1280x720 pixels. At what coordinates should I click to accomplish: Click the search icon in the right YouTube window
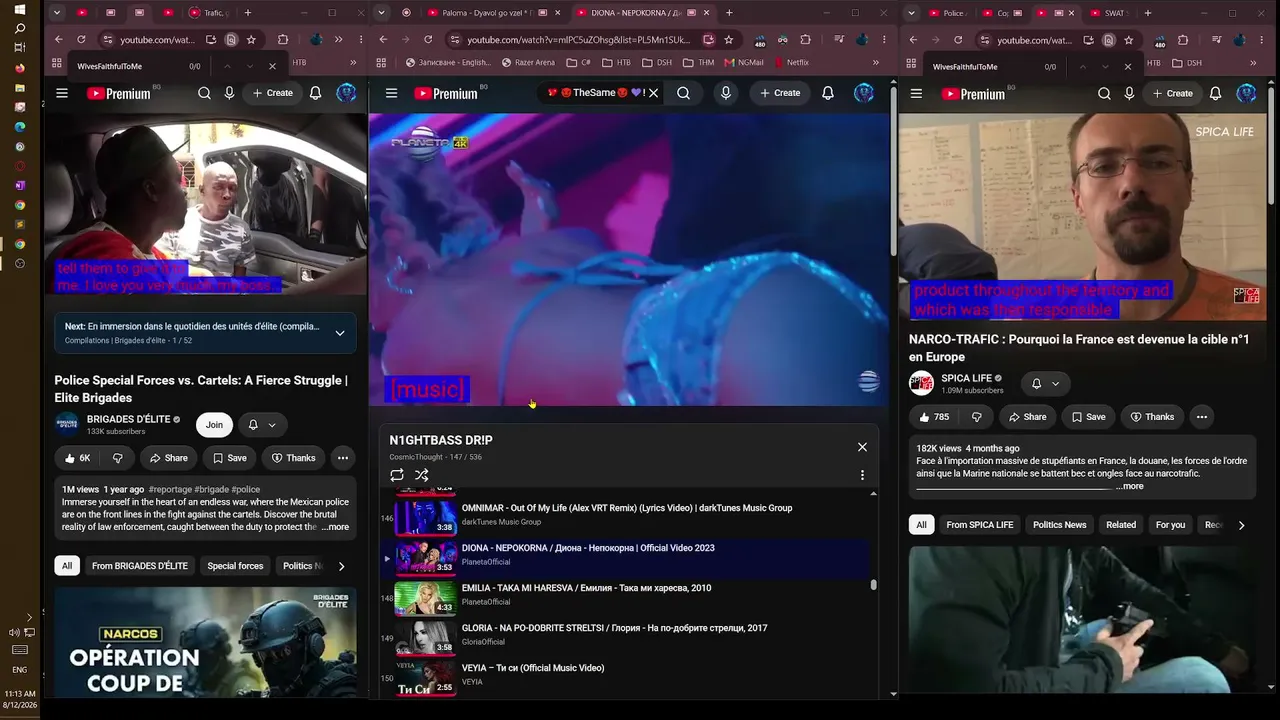click(x=1104, y=93)
